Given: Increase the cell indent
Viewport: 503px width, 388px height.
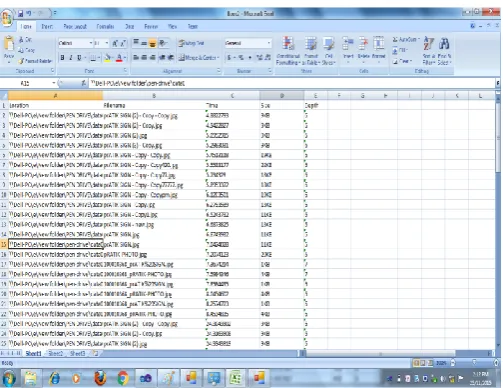Looking at the screenshot, I should (170, 58).
